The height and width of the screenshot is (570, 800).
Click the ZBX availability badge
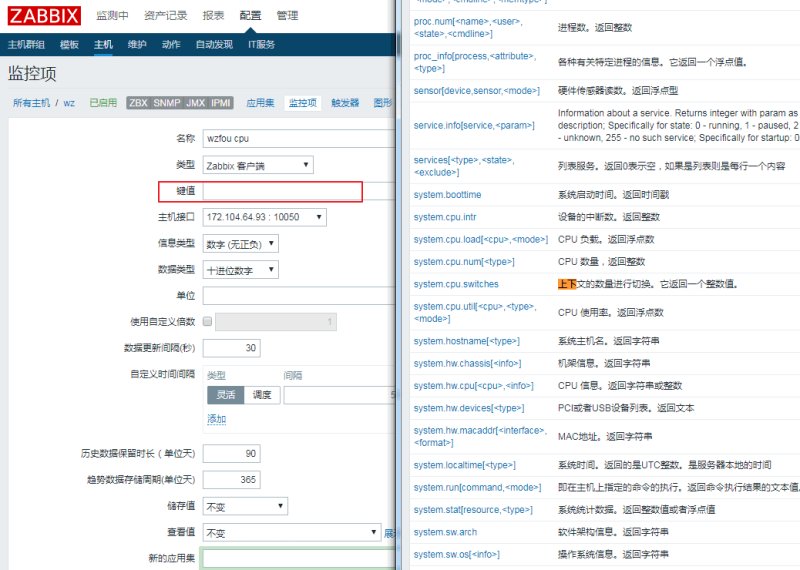coord(138,103)
